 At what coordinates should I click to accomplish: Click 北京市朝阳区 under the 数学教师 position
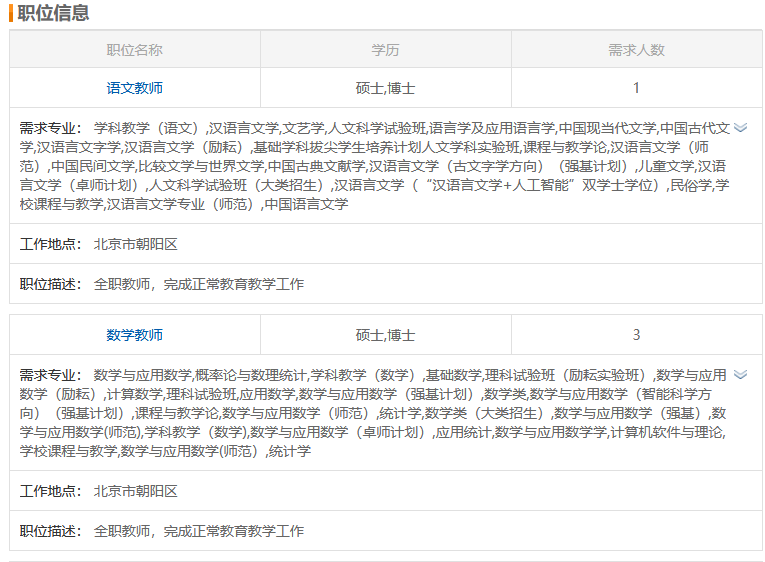(135, 491)
